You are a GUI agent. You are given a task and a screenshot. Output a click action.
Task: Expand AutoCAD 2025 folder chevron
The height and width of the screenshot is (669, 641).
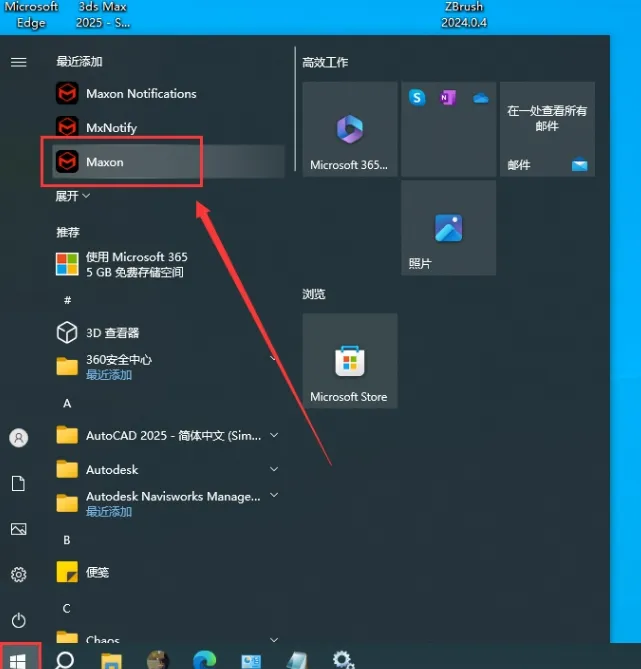(x=274, y=435)
